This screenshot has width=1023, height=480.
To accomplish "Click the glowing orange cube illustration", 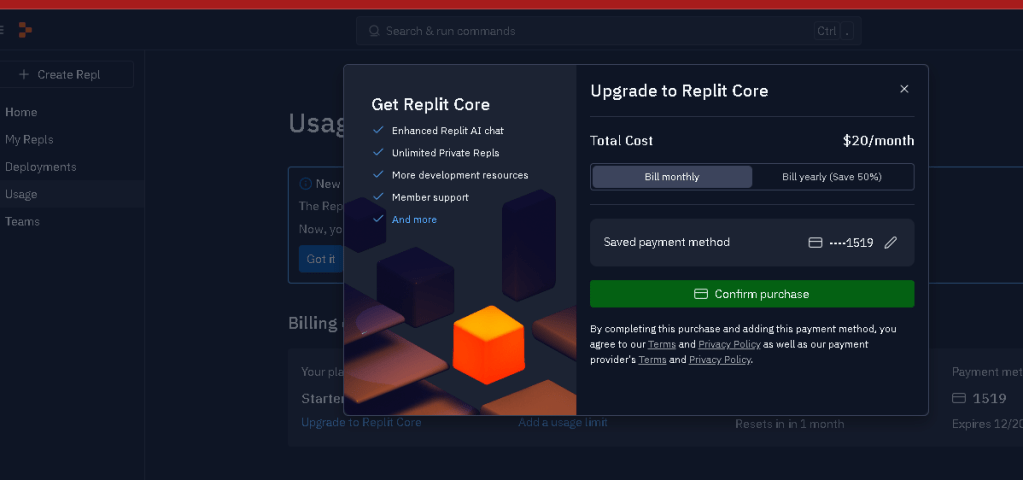I will [x=489, y=344].
